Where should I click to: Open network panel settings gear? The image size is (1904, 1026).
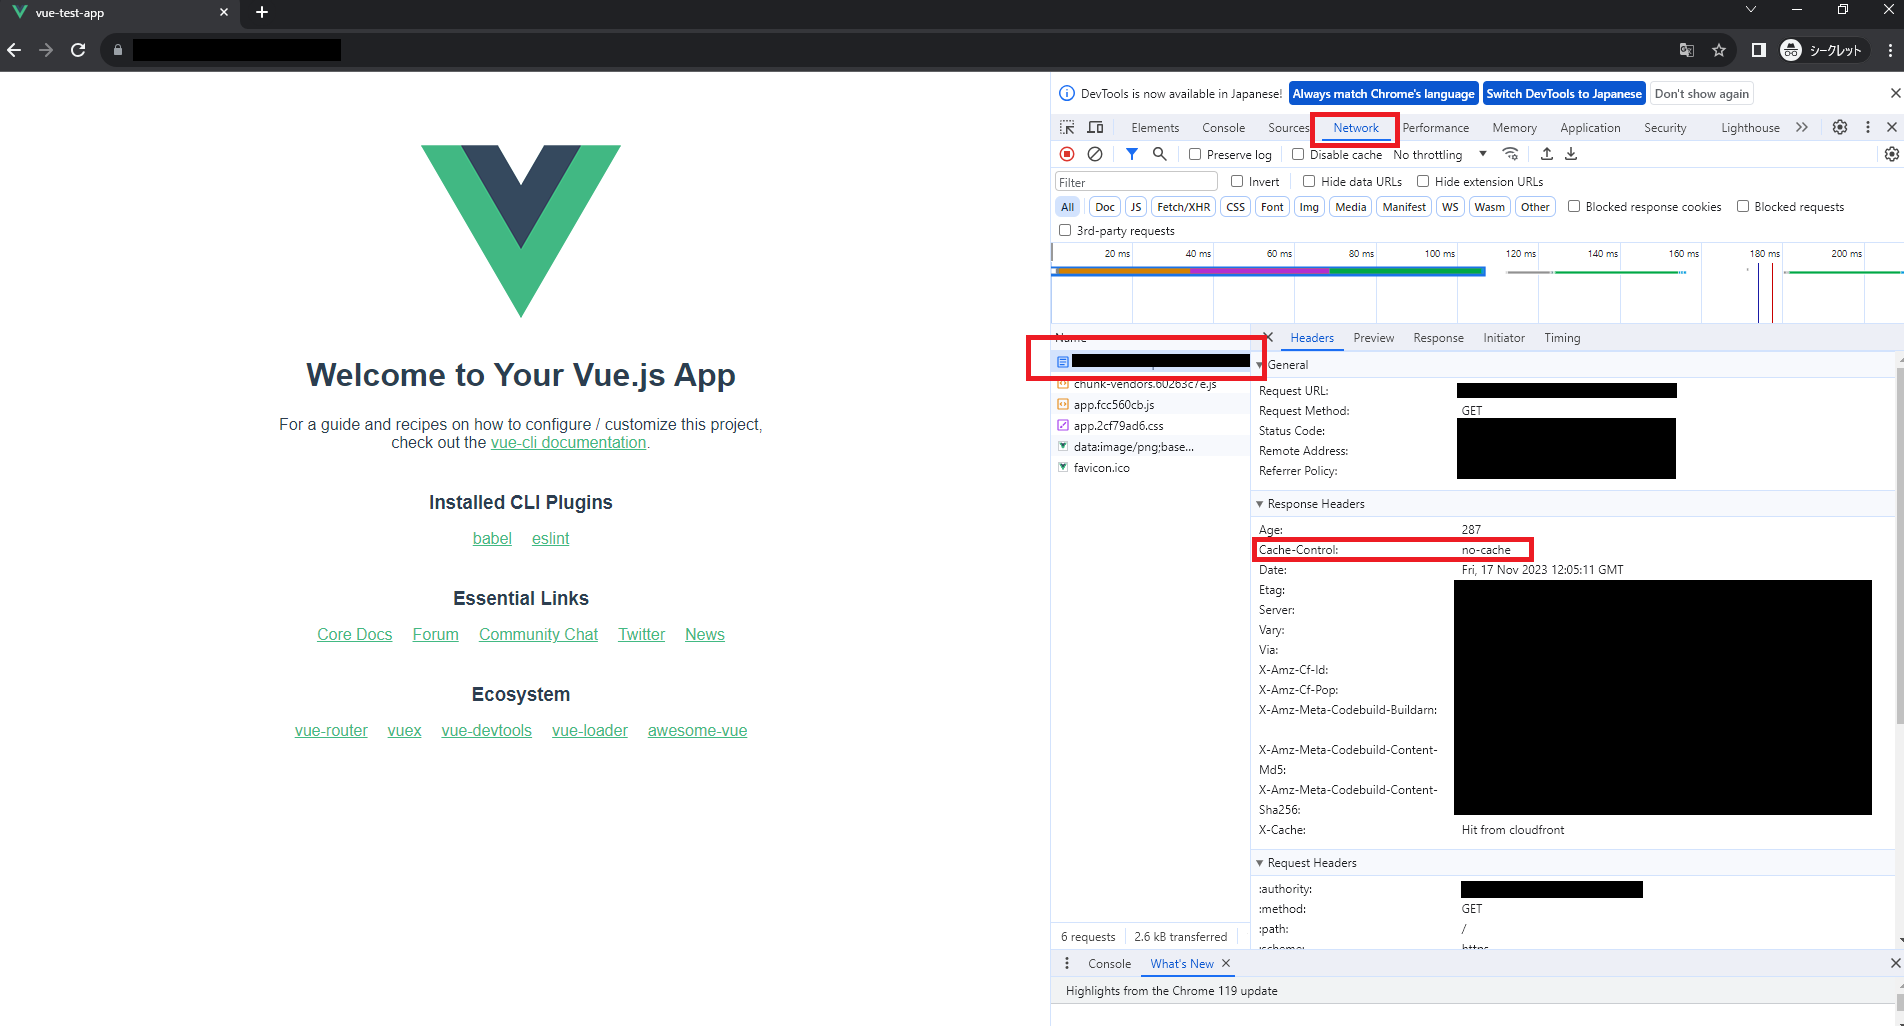click(1891, 154)
